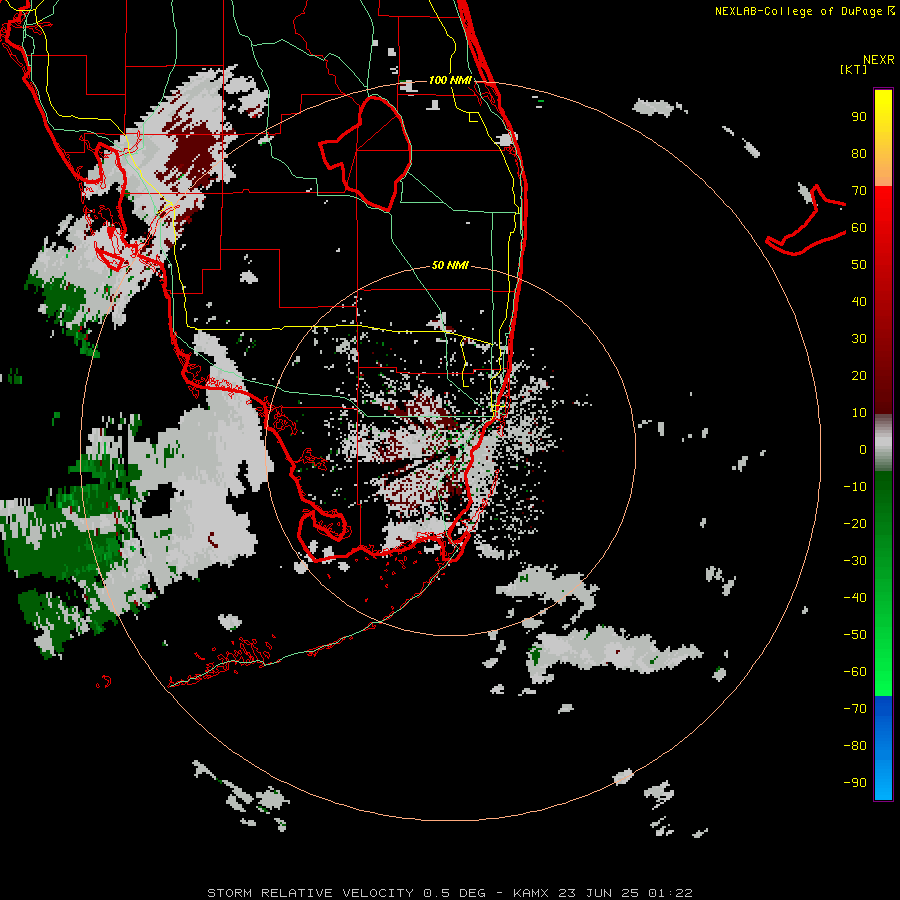Click the 01:22 timestamp in the footer
900x900 pixels.
[x=670, y=893]
